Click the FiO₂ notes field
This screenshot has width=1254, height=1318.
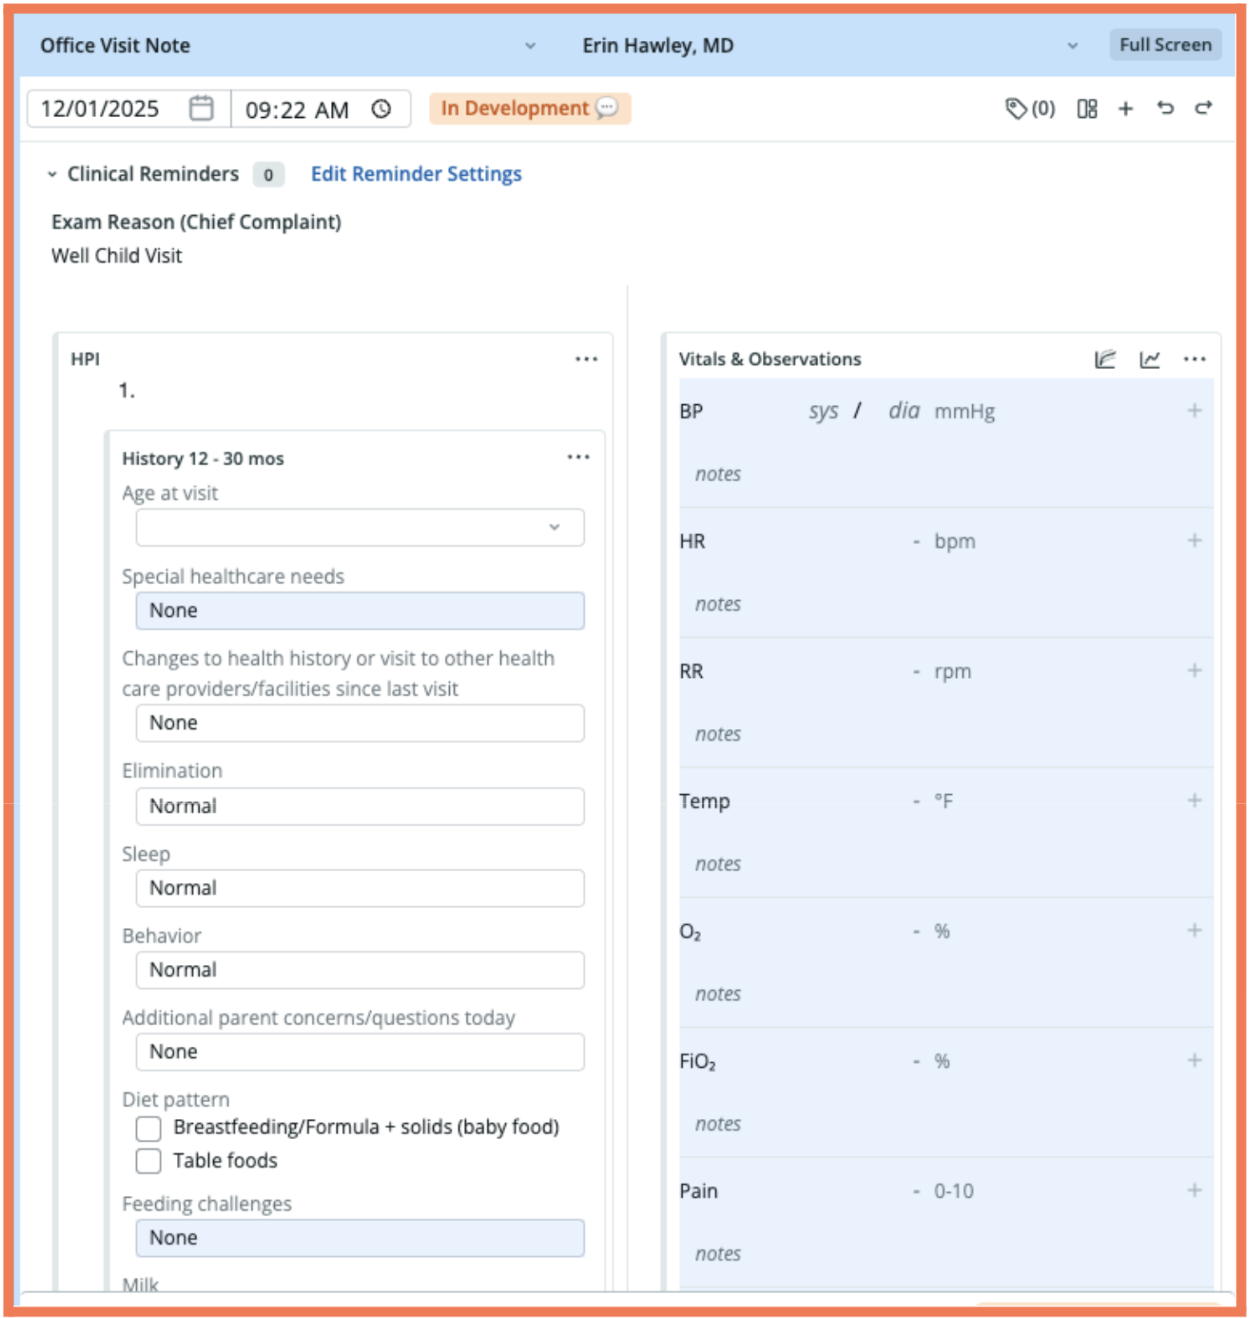pyautogui.click(x=718, y=1124)
